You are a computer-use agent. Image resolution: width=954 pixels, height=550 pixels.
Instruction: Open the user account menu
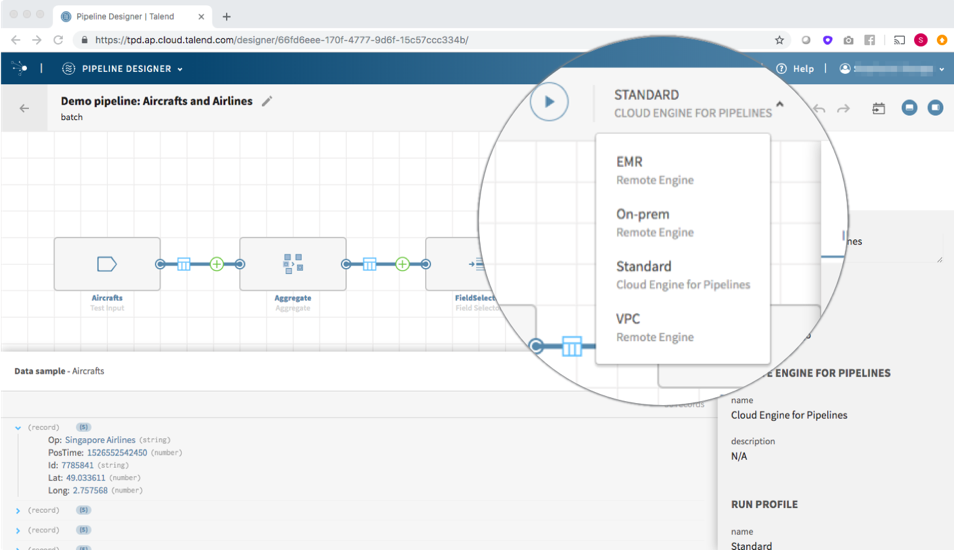pyautogui.click(x=891, y=69)
